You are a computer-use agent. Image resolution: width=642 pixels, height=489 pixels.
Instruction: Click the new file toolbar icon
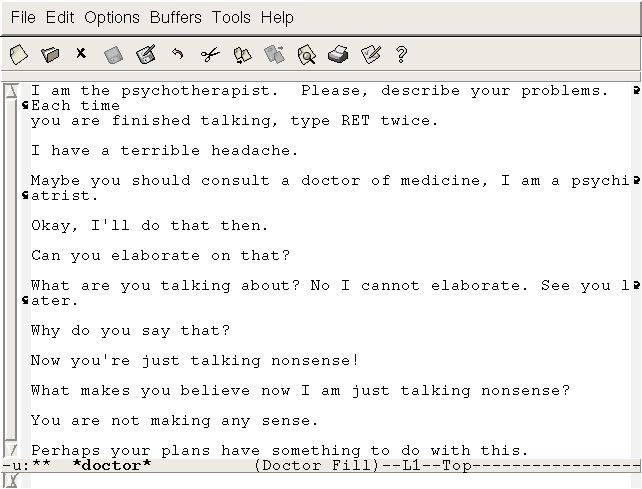pyautogui.click(x=18, y=54)
